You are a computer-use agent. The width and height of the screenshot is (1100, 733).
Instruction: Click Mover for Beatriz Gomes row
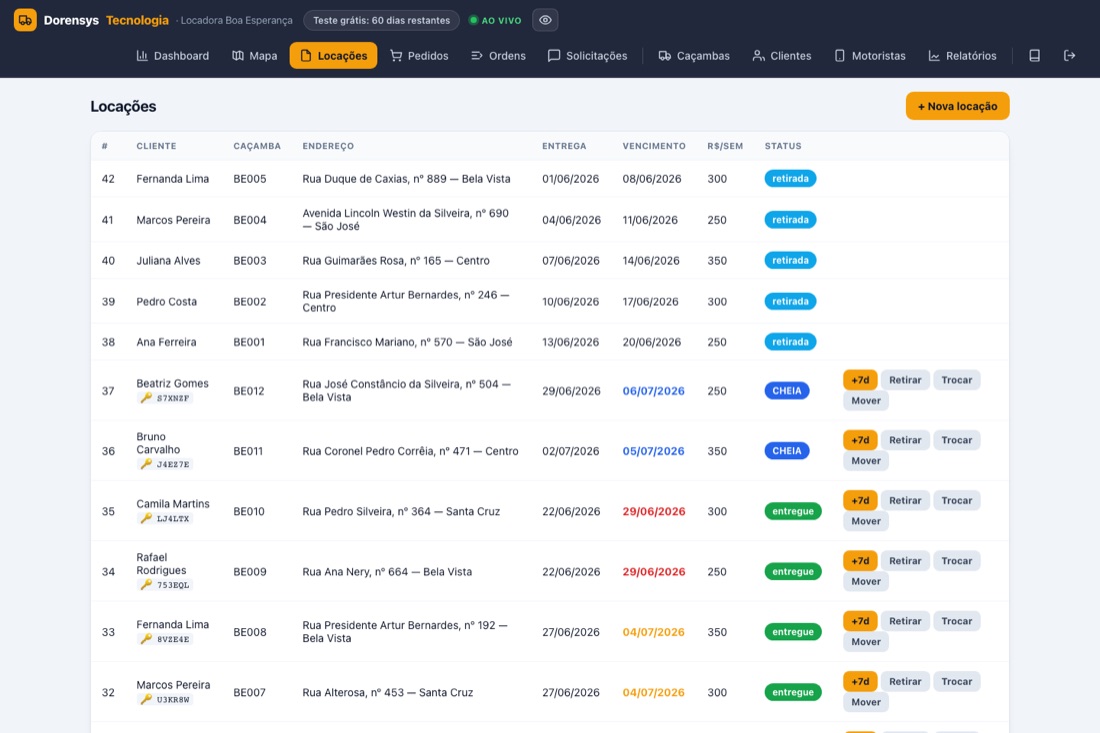866,401
